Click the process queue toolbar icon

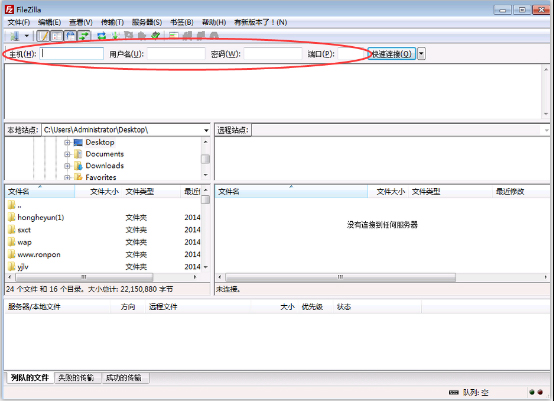[115, 36]
